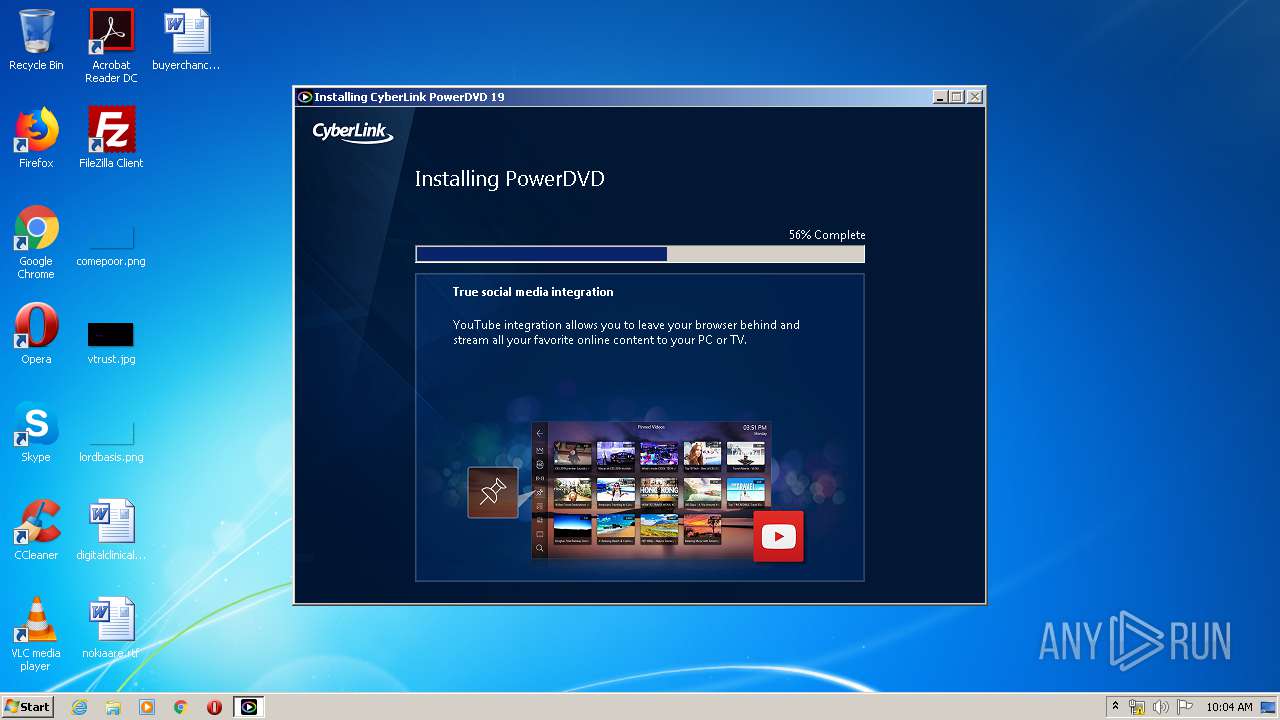The width and height of the screenshot is (1280, 720).
Task: Show hidden system tray icons
Action: pos(1115,707)
